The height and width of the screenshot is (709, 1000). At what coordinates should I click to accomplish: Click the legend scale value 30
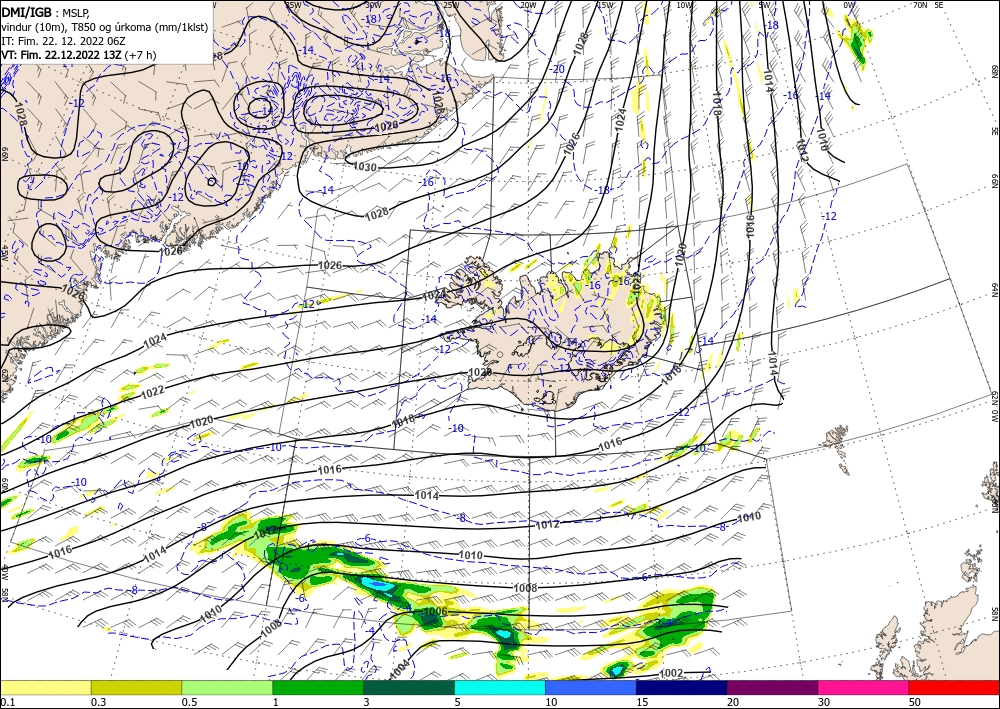click(x=825, y=702)
